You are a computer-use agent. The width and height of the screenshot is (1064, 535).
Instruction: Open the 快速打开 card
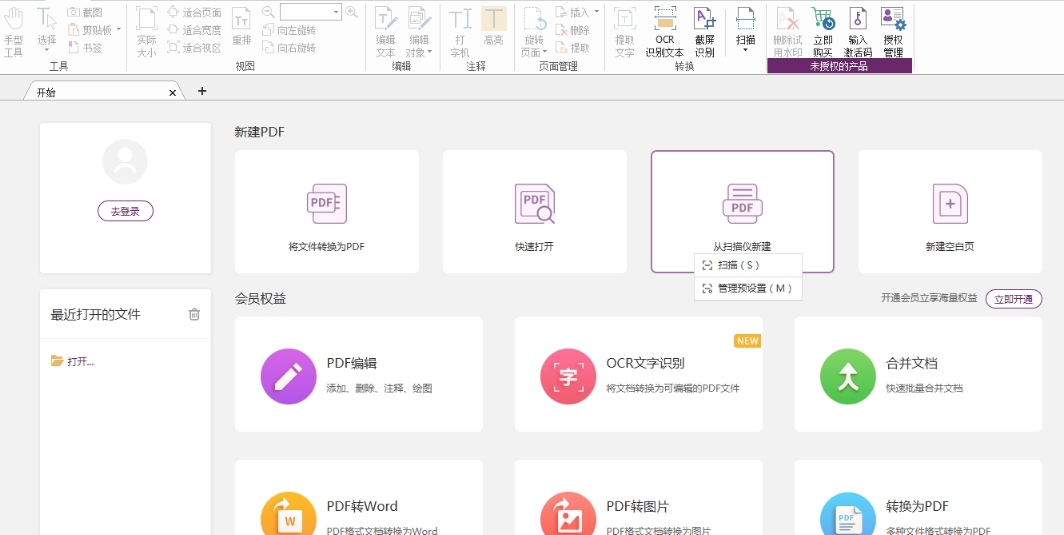[534, 212]
